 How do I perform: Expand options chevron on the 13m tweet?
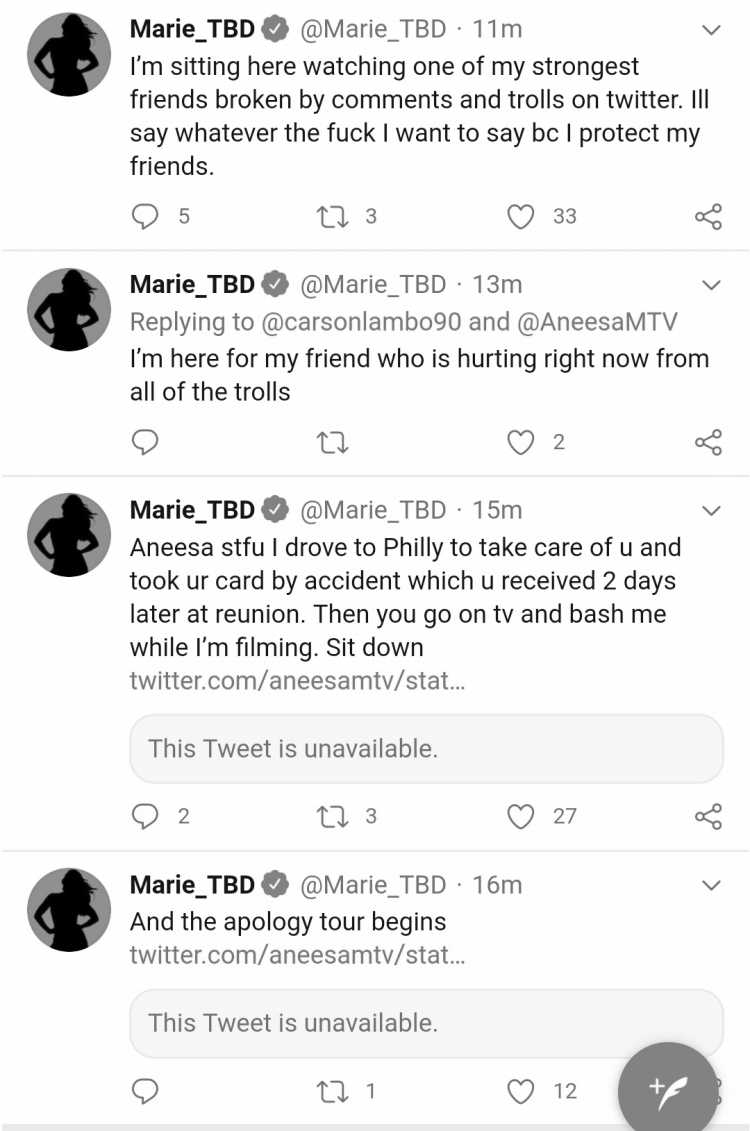click(x=711, y=285)
